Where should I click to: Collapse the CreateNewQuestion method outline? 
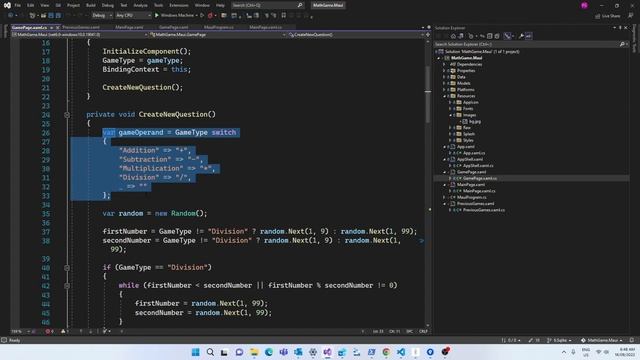click(x=67, y=115)
